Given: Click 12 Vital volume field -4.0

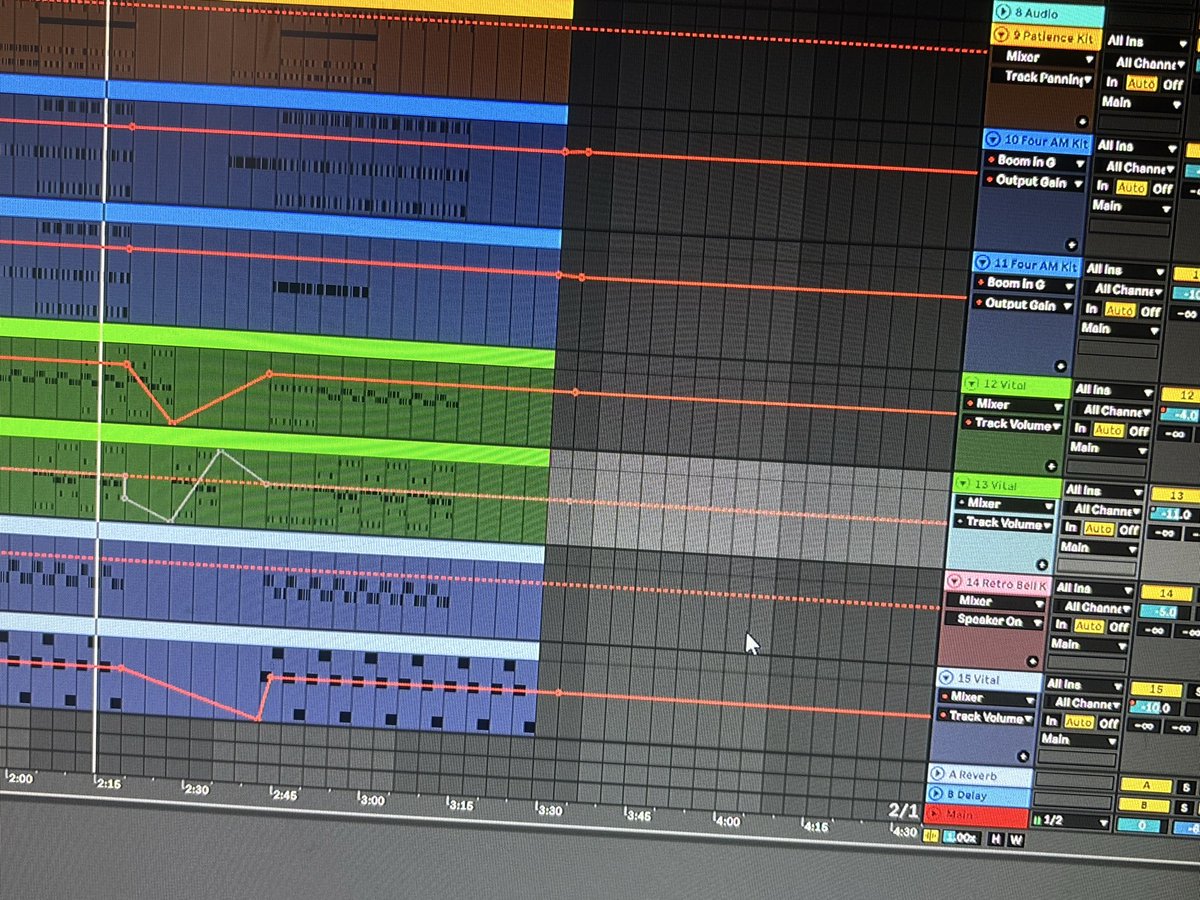Looking at the screenshot, I should [x=1181, y=415].
